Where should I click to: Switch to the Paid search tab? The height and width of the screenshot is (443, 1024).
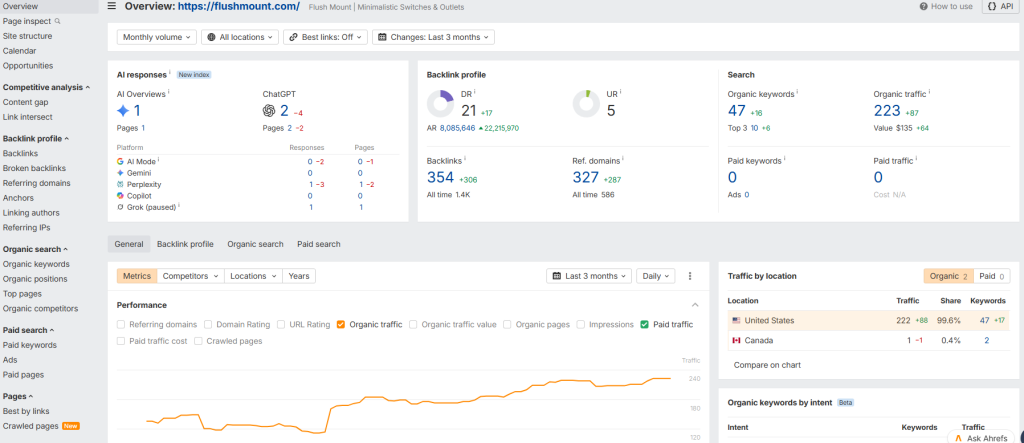click(319, 244)
